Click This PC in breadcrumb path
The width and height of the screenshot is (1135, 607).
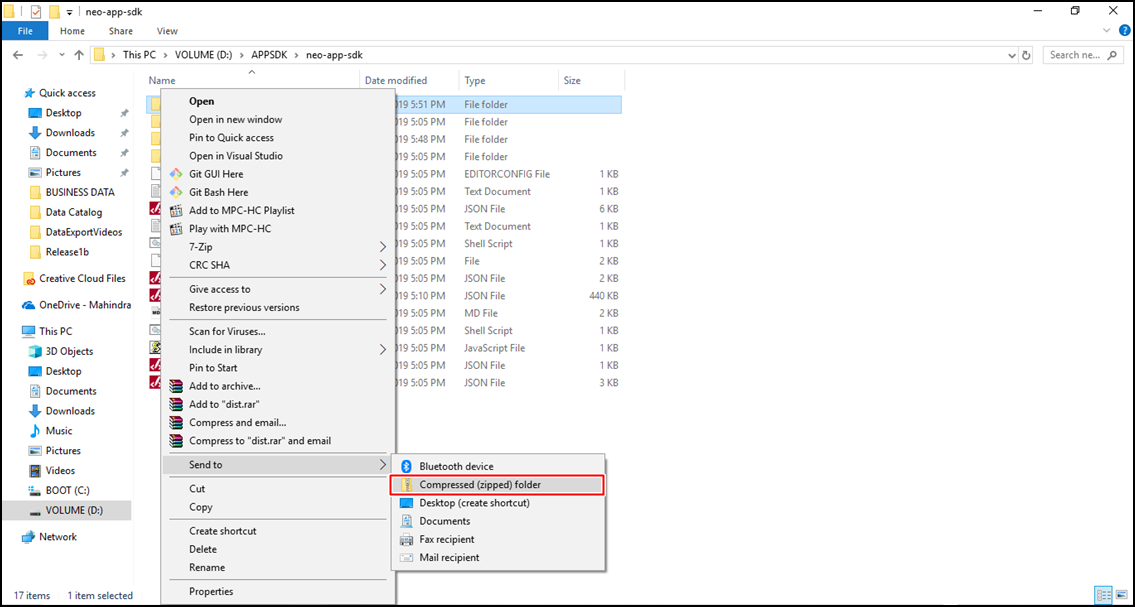(138, 55)
